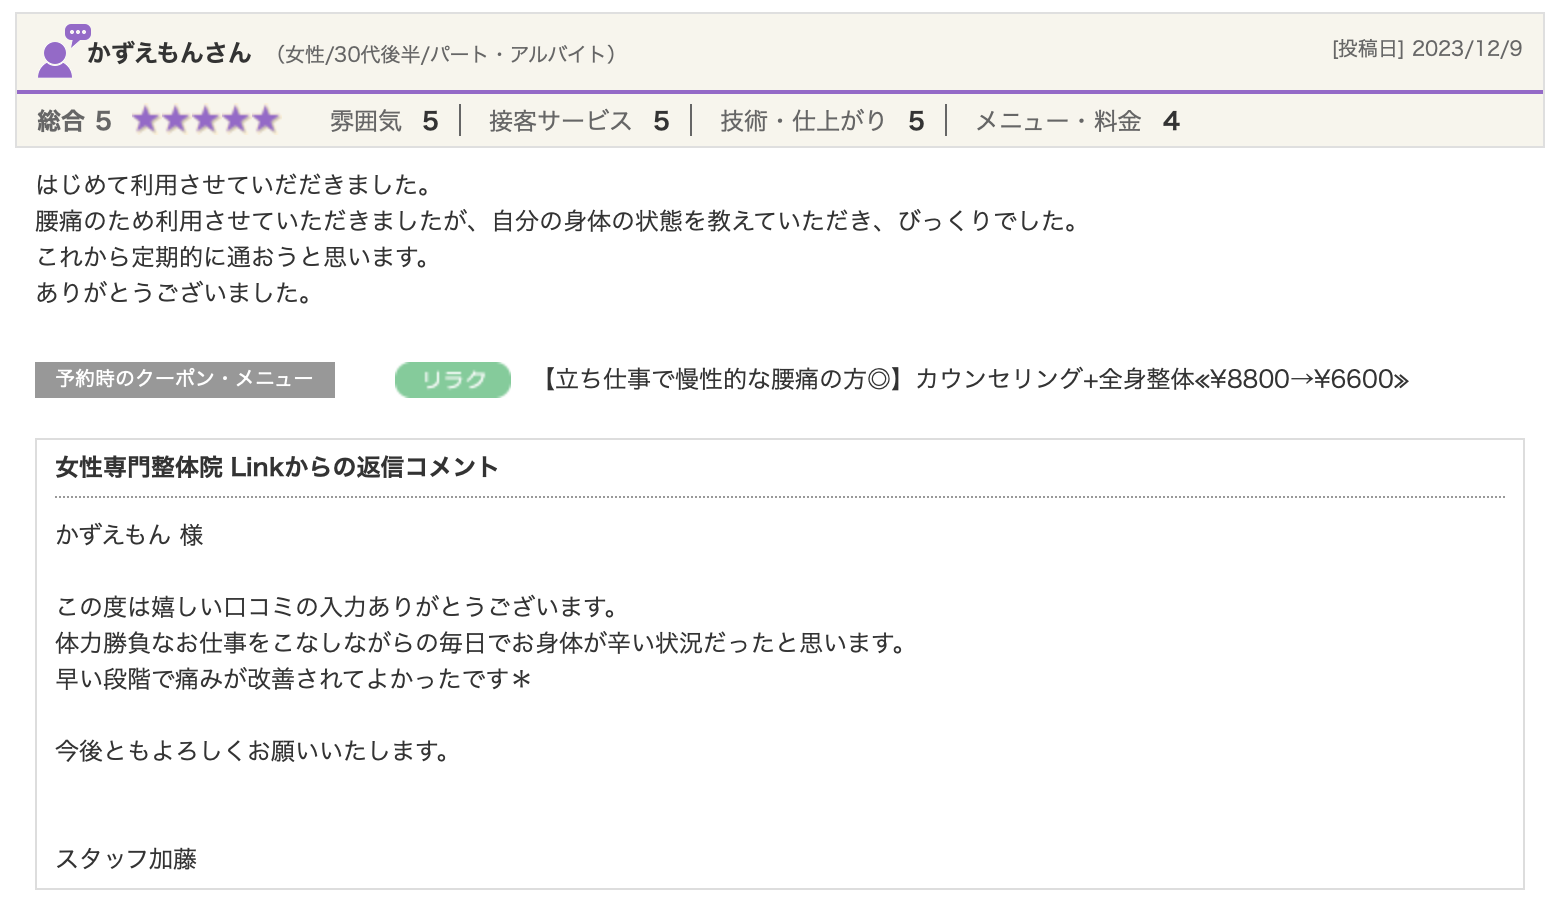The height and width of the screenshot is (914, 1560).
Task: Click the かずえもん 様 greeting in reply
Action: pyautogui.click(x=130, y=535)
